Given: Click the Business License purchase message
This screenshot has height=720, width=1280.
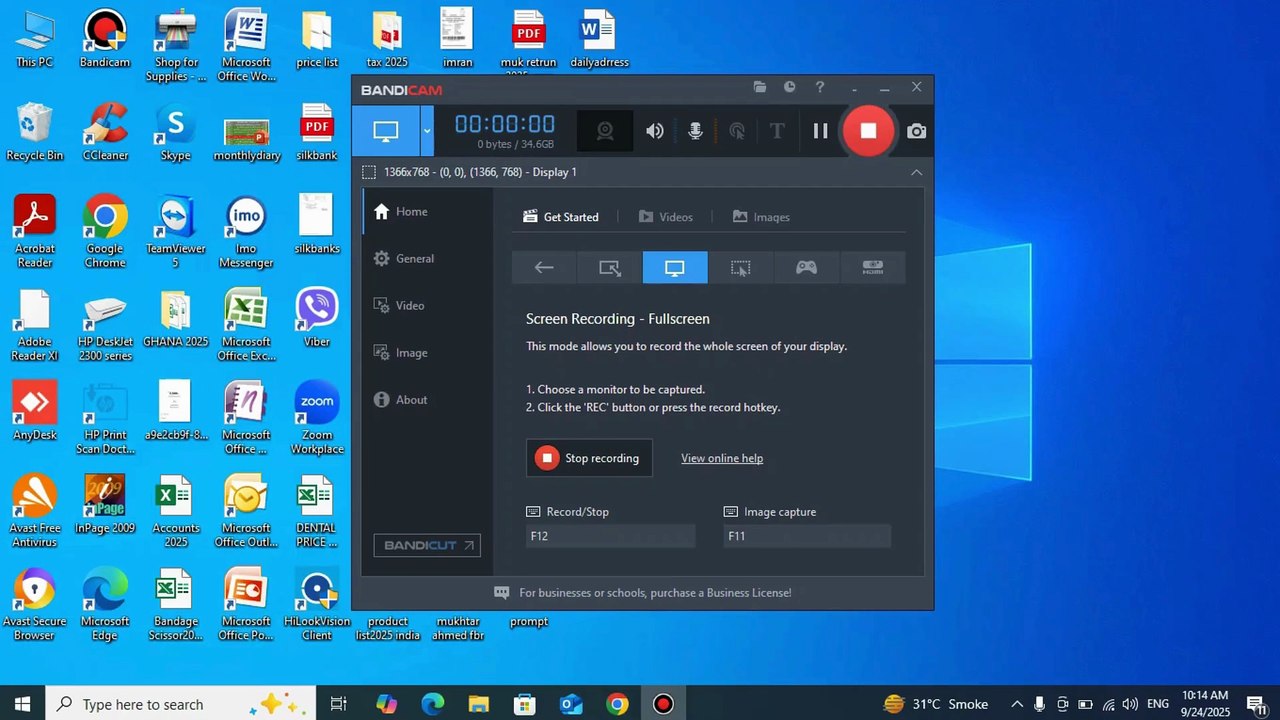Looking at the screenshot, I should point(655,593).
